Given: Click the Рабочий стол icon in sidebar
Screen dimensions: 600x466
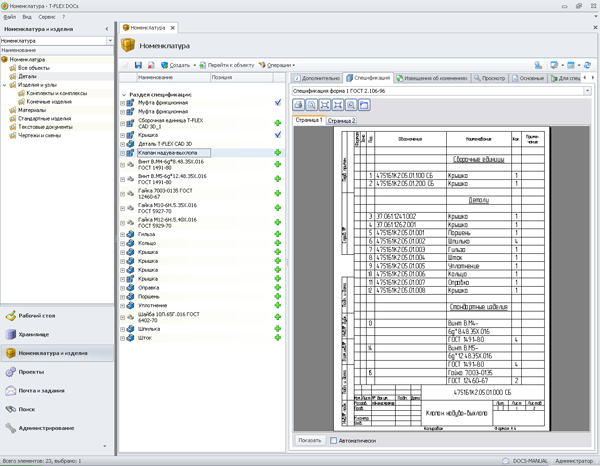Looking at the screenshot, I should click(x=11, y=316).
